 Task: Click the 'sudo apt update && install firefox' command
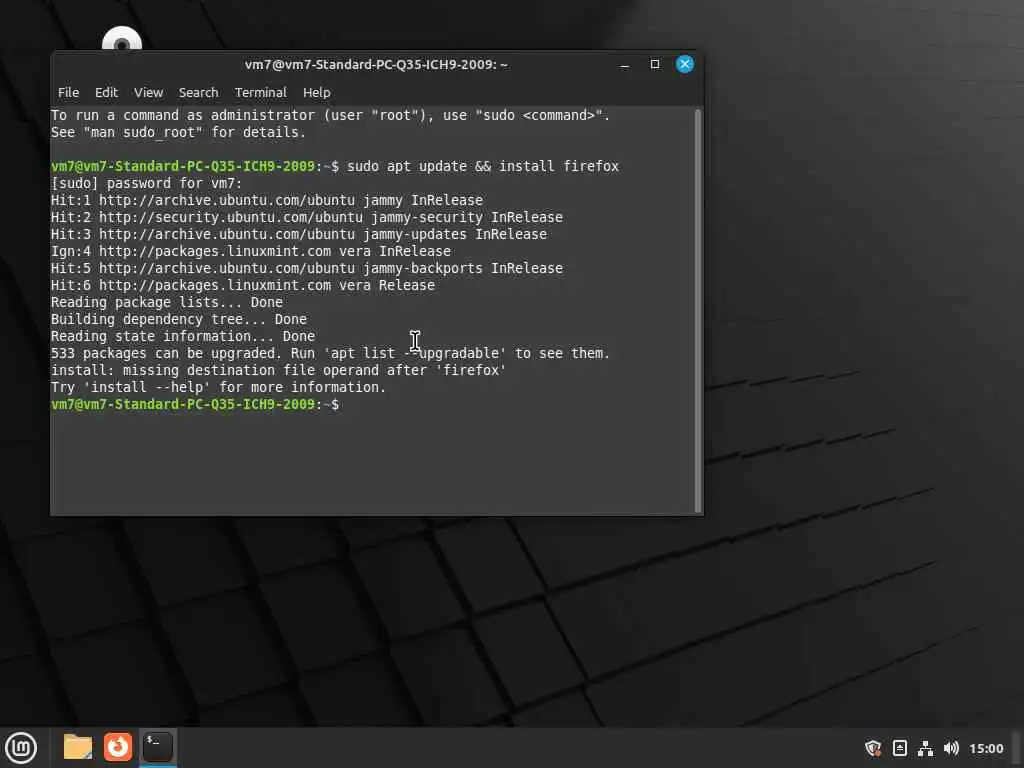[x=483, y=167]
